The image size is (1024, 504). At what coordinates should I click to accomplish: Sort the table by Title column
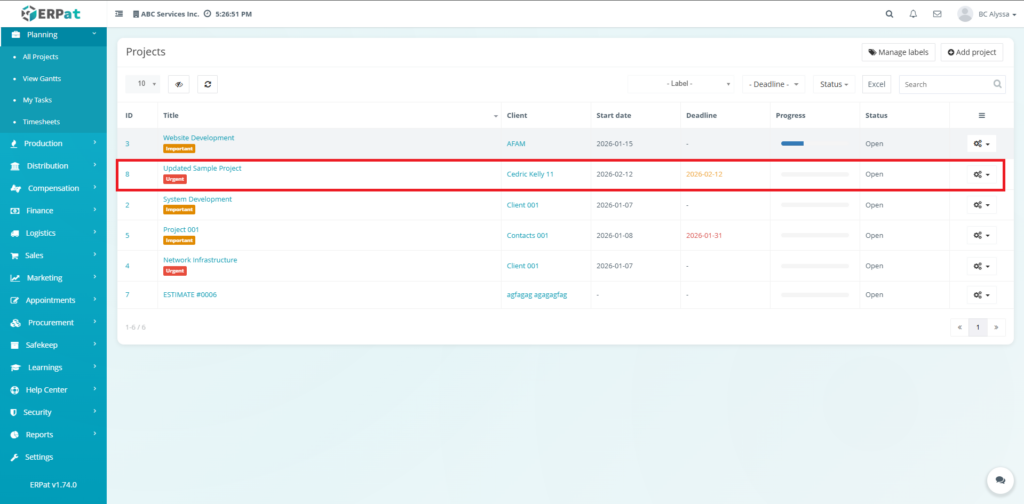point(328,116)
